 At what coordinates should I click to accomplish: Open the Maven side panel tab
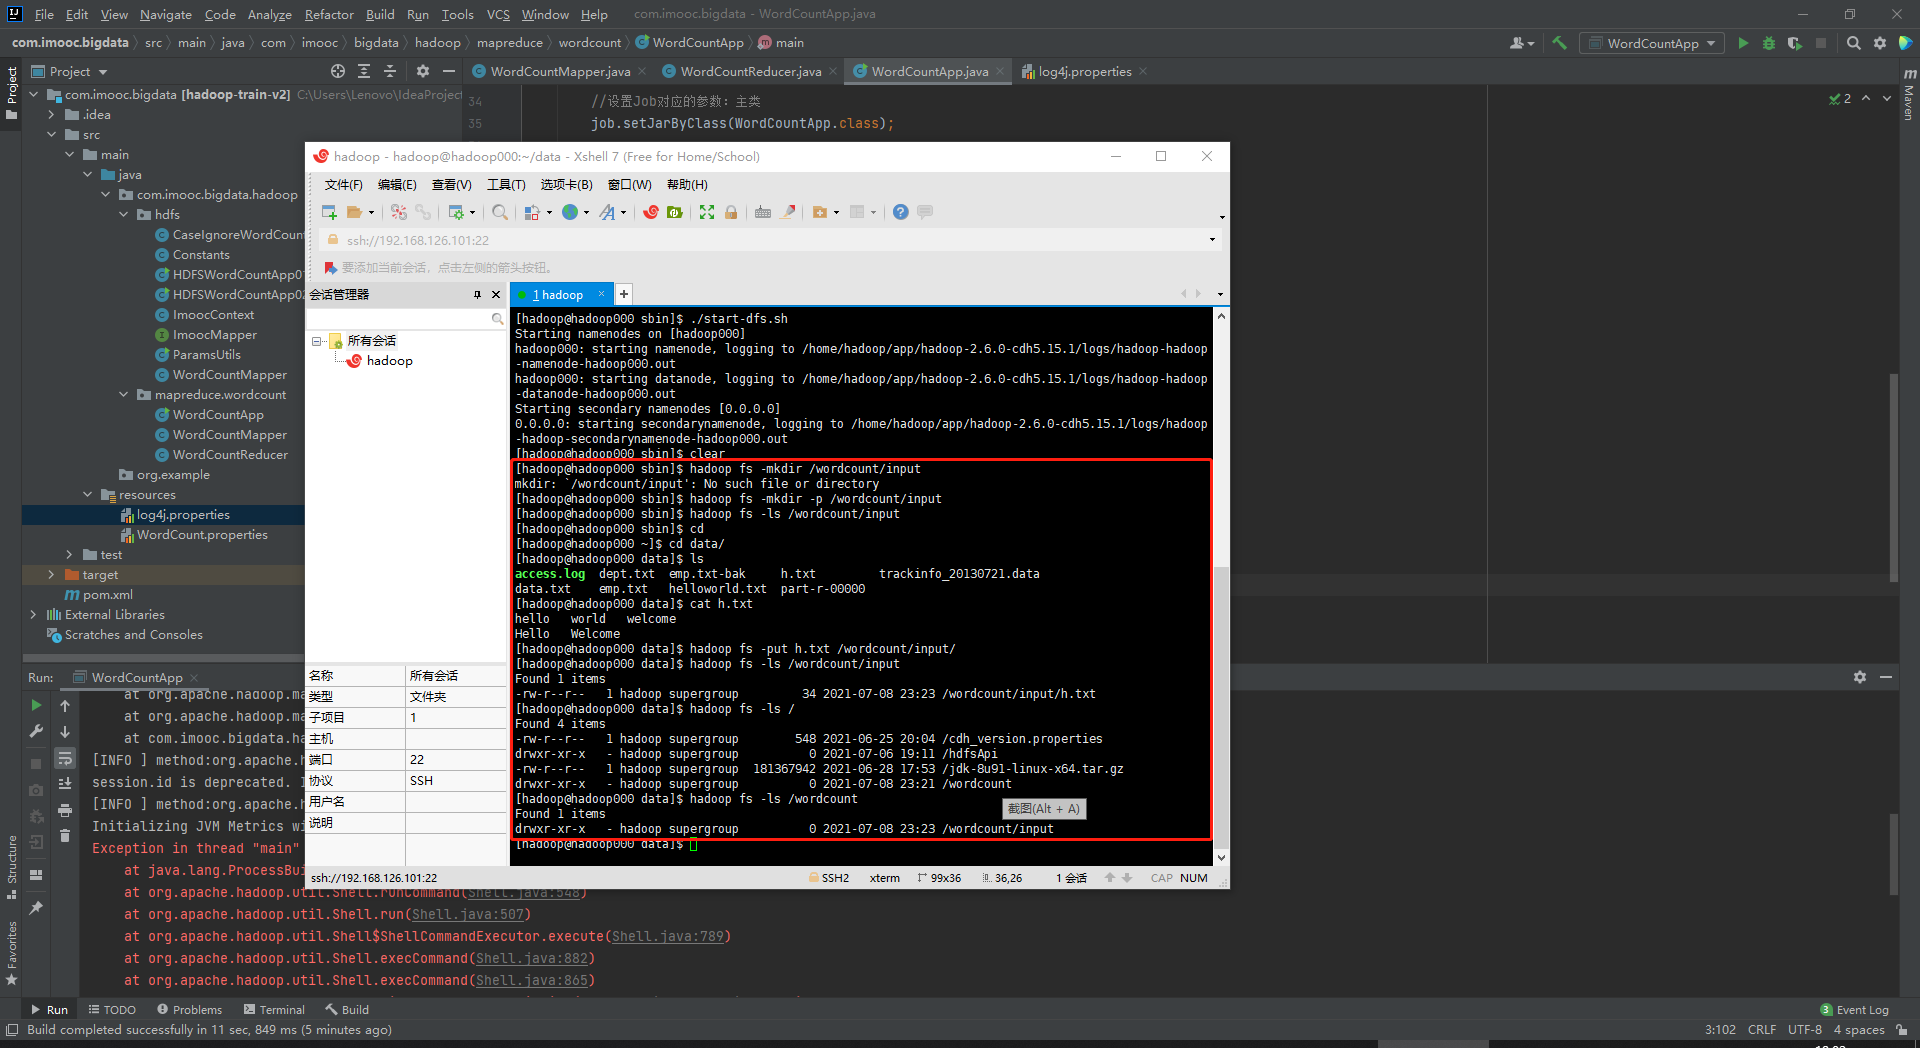coord(1909,95)
